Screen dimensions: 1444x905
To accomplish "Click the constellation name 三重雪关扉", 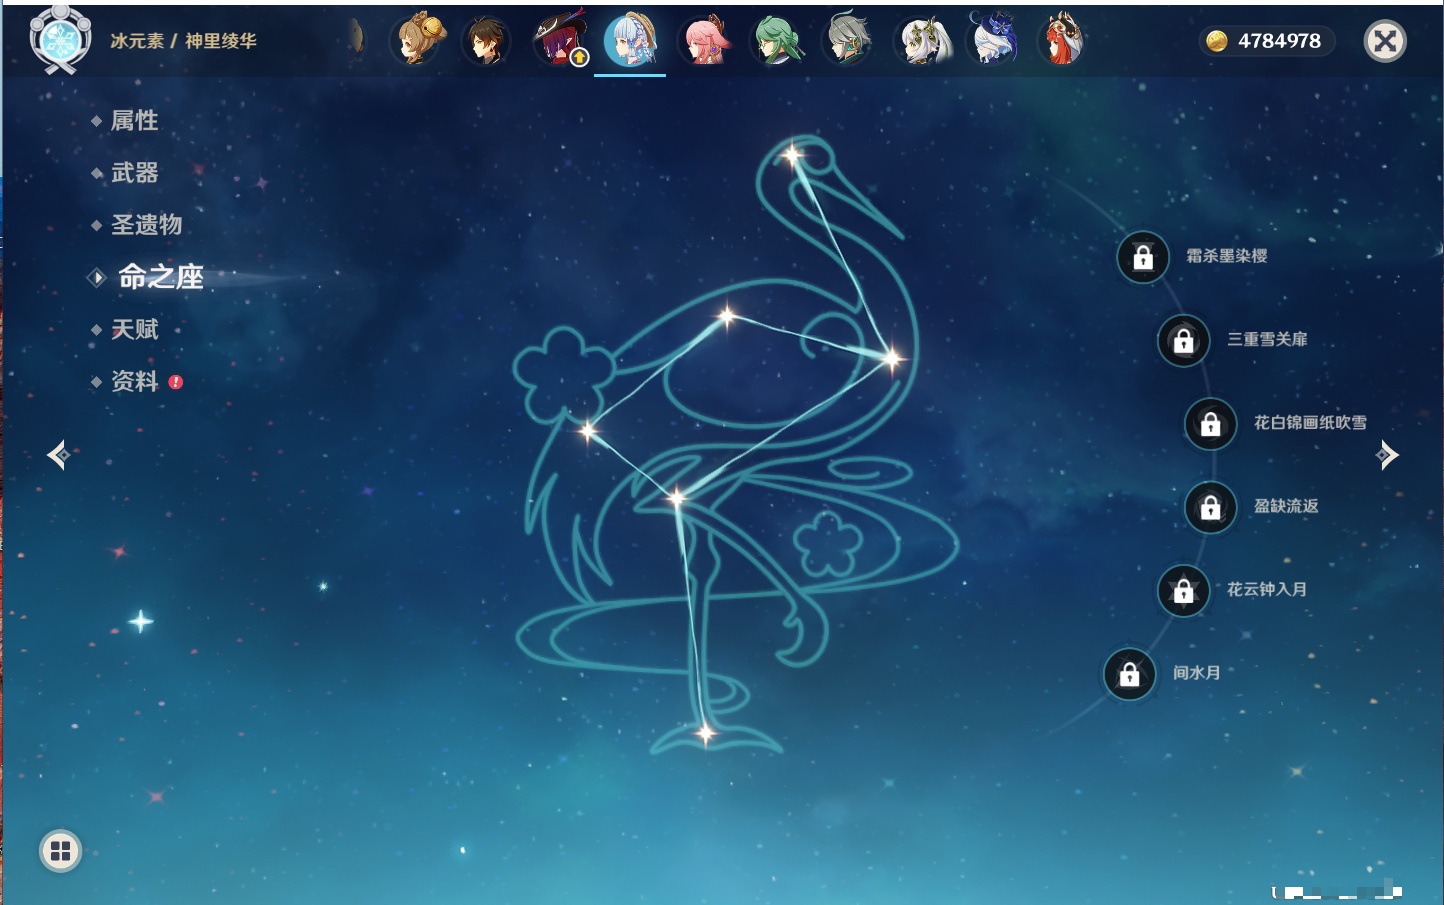I will click(x=1268, y=339).
